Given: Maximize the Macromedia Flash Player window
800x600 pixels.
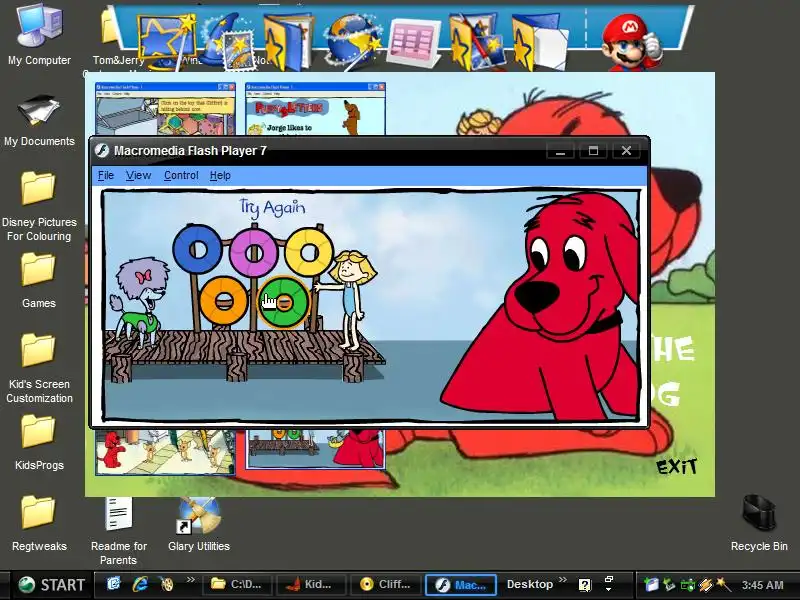Looking at the screenshot, I should click(593, 151).
